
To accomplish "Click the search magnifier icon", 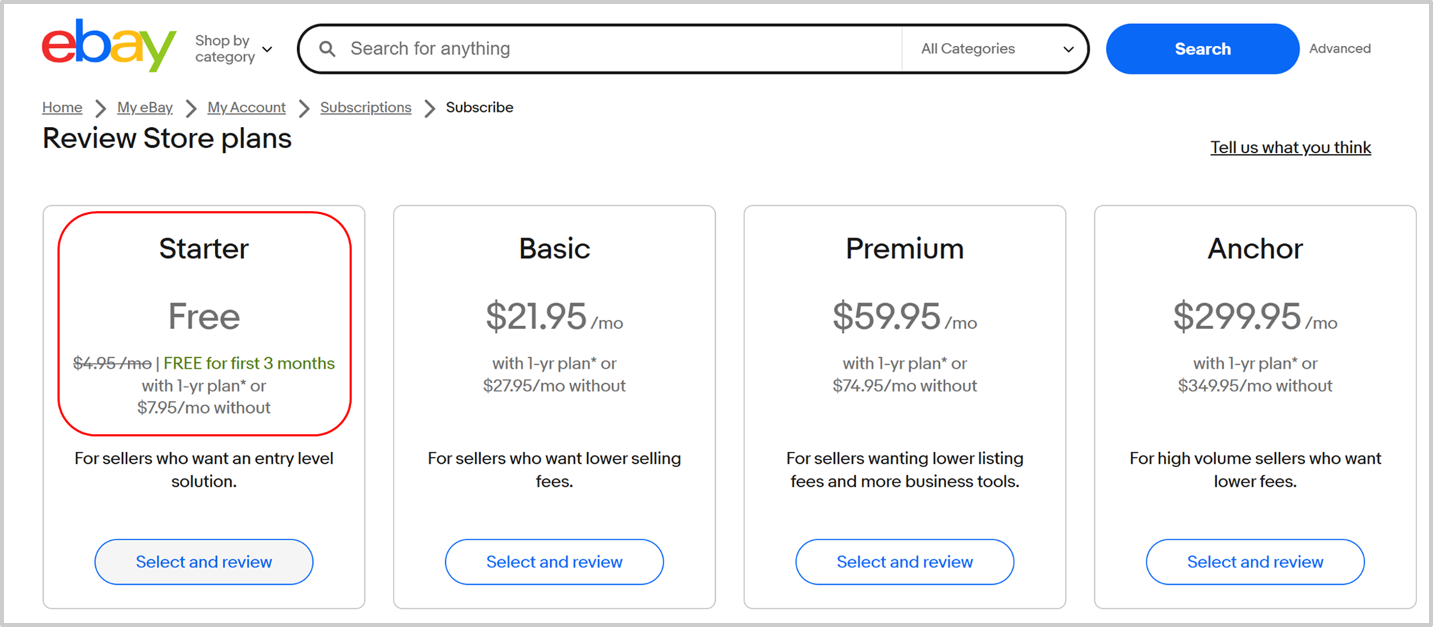I will click(327, 49).
